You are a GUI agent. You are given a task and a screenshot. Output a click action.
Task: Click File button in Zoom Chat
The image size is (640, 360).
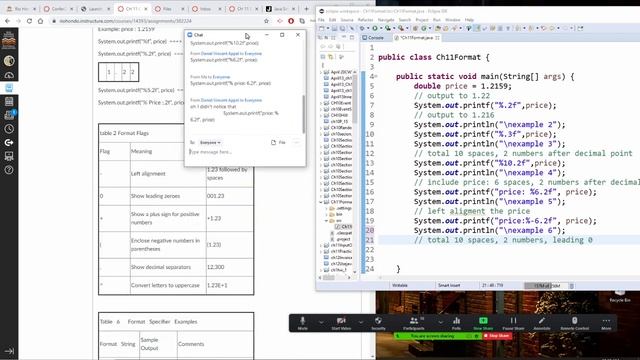pyautogui.click(x=278, y=142)
